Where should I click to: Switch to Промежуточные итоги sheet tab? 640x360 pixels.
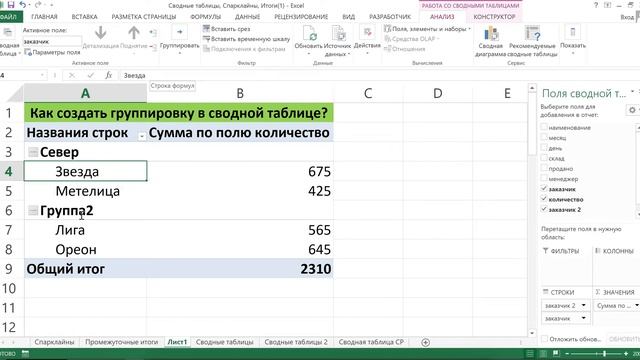click(x=121, y=342)
